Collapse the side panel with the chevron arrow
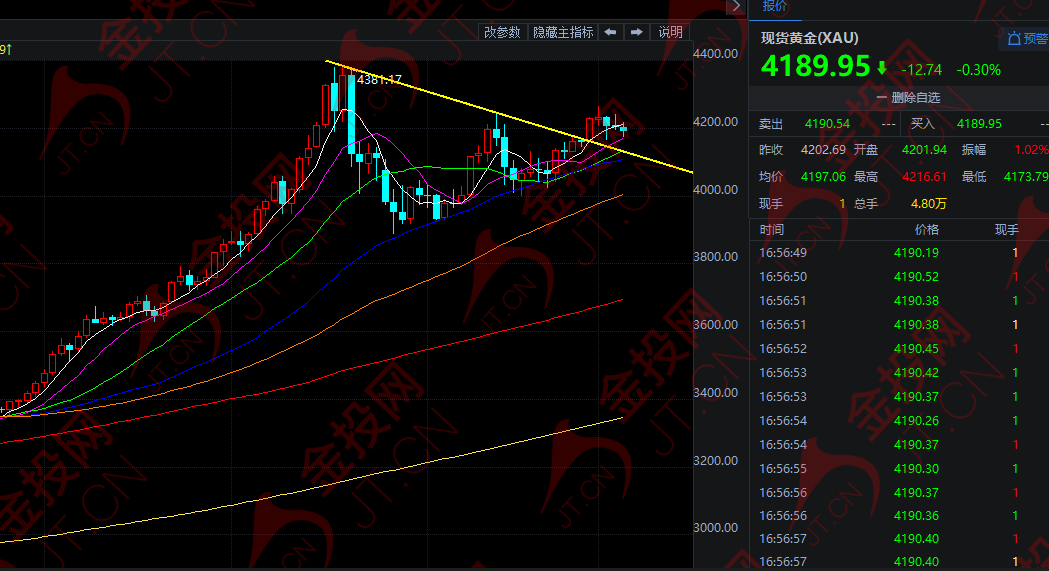The height and width of the screenshot is (571, 1049). [x=737, y=6]
